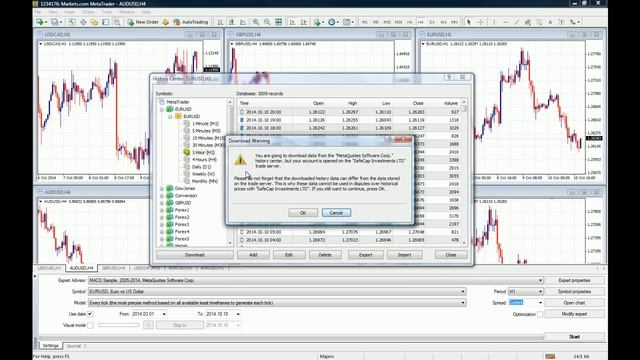
Task: Click the Zoom Out magnifier icon
Action: [x=267, y=22]
